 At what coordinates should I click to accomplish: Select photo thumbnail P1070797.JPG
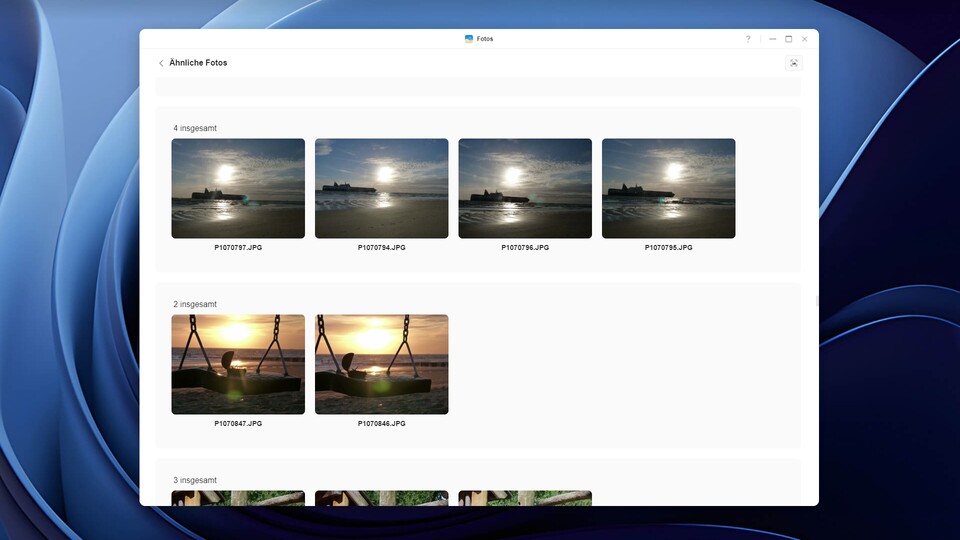point(238,188)
